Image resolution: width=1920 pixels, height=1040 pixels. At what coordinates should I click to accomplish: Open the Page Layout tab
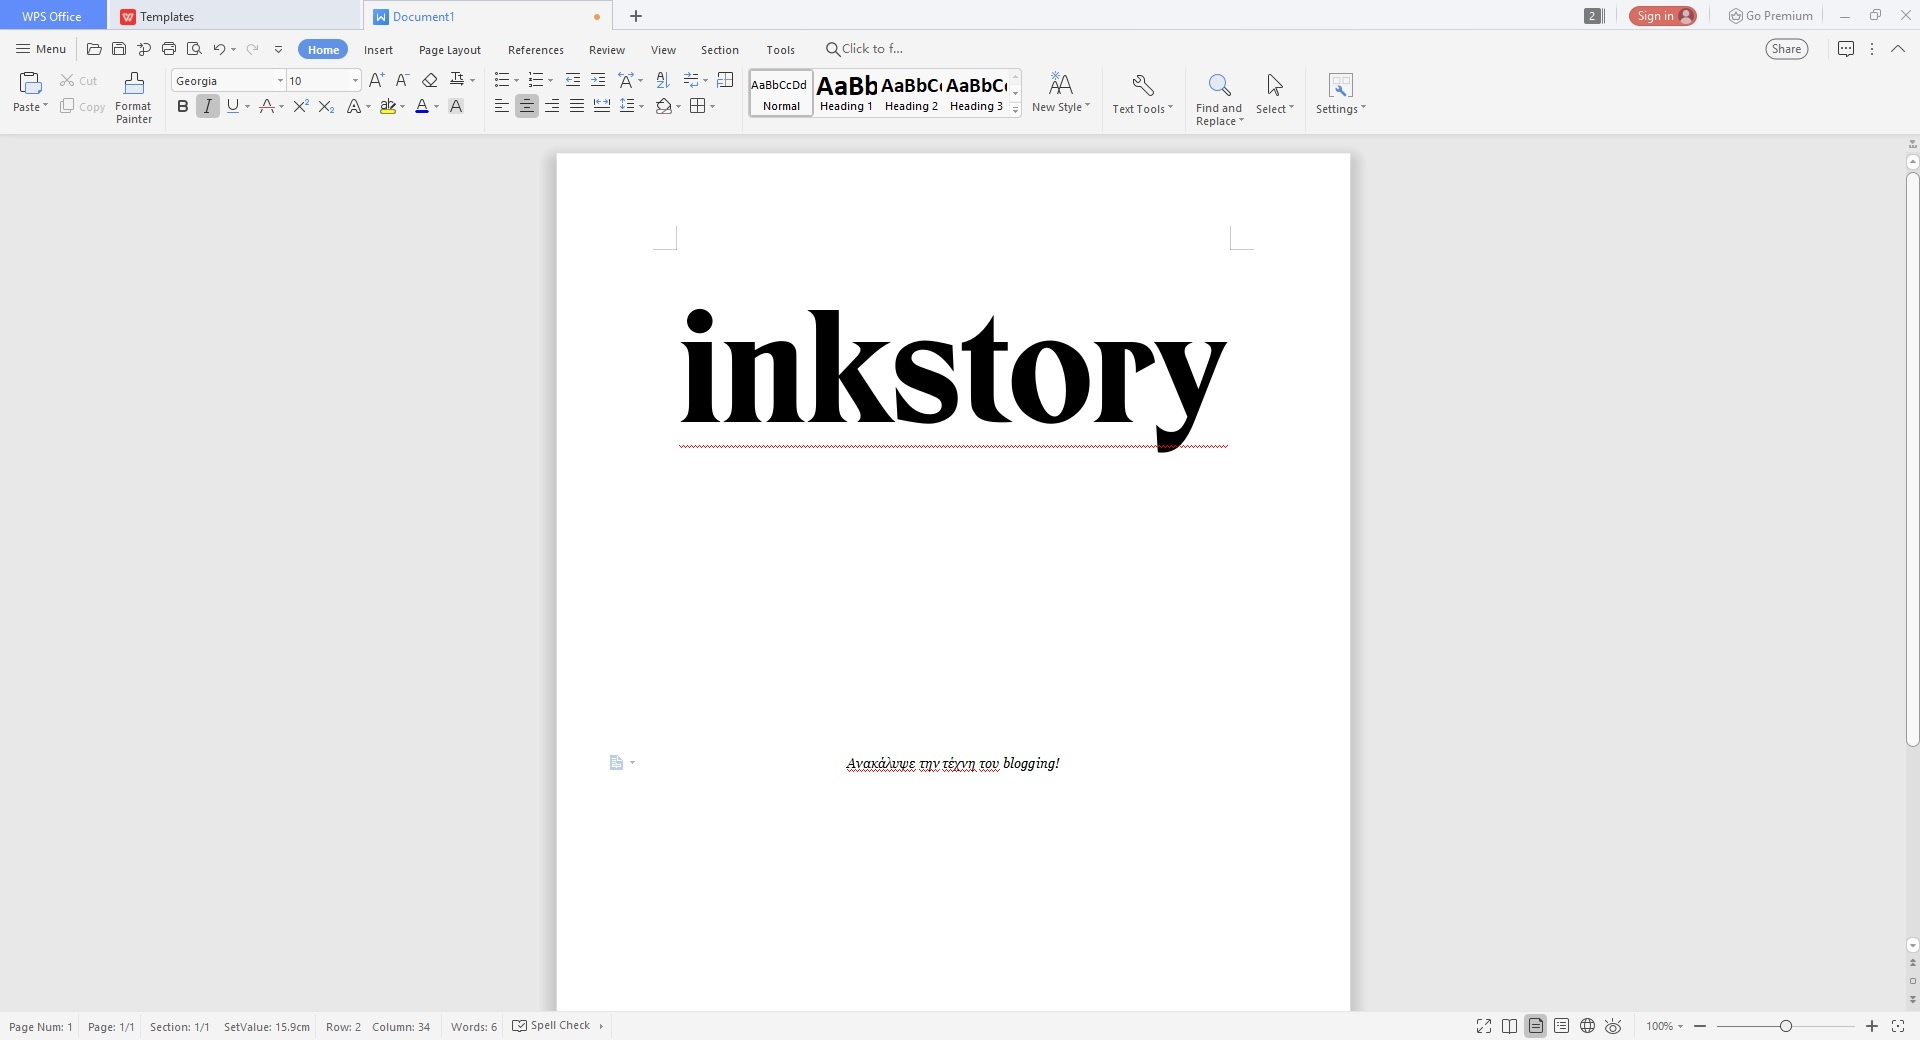[x=449, y=50]
